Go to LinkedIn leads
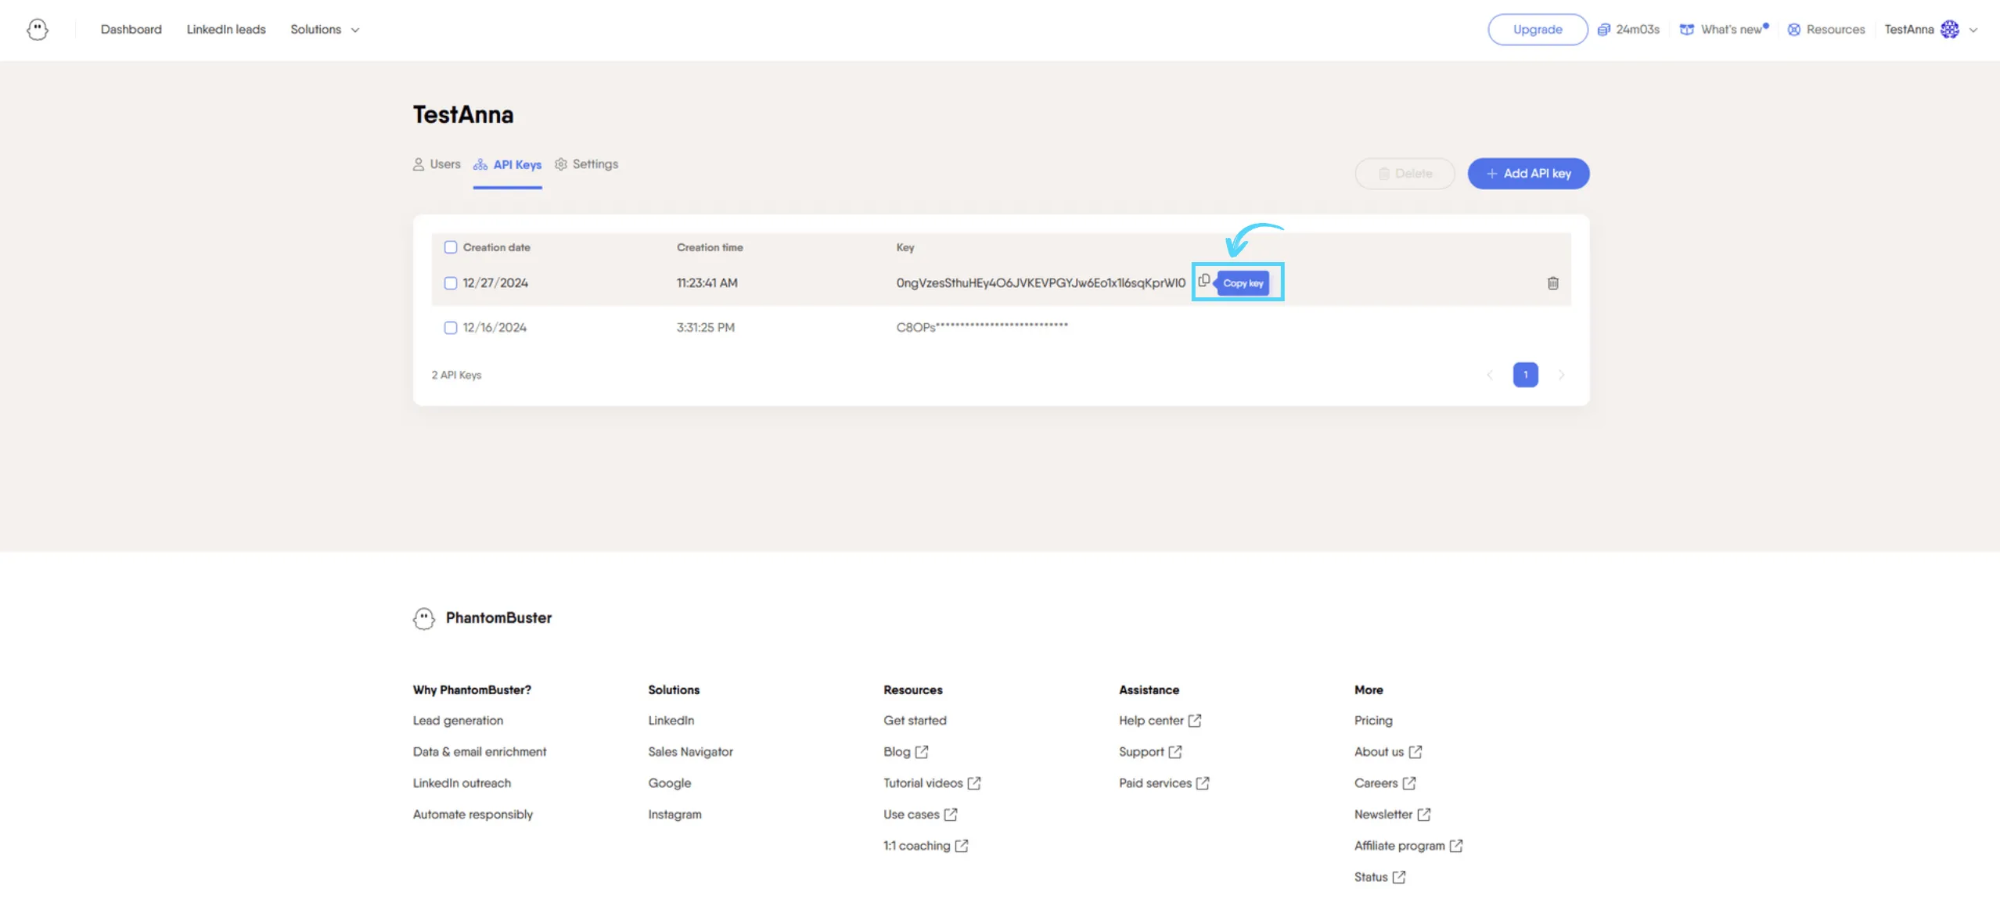Viewport: 2000px width, 903px height. 226,30
